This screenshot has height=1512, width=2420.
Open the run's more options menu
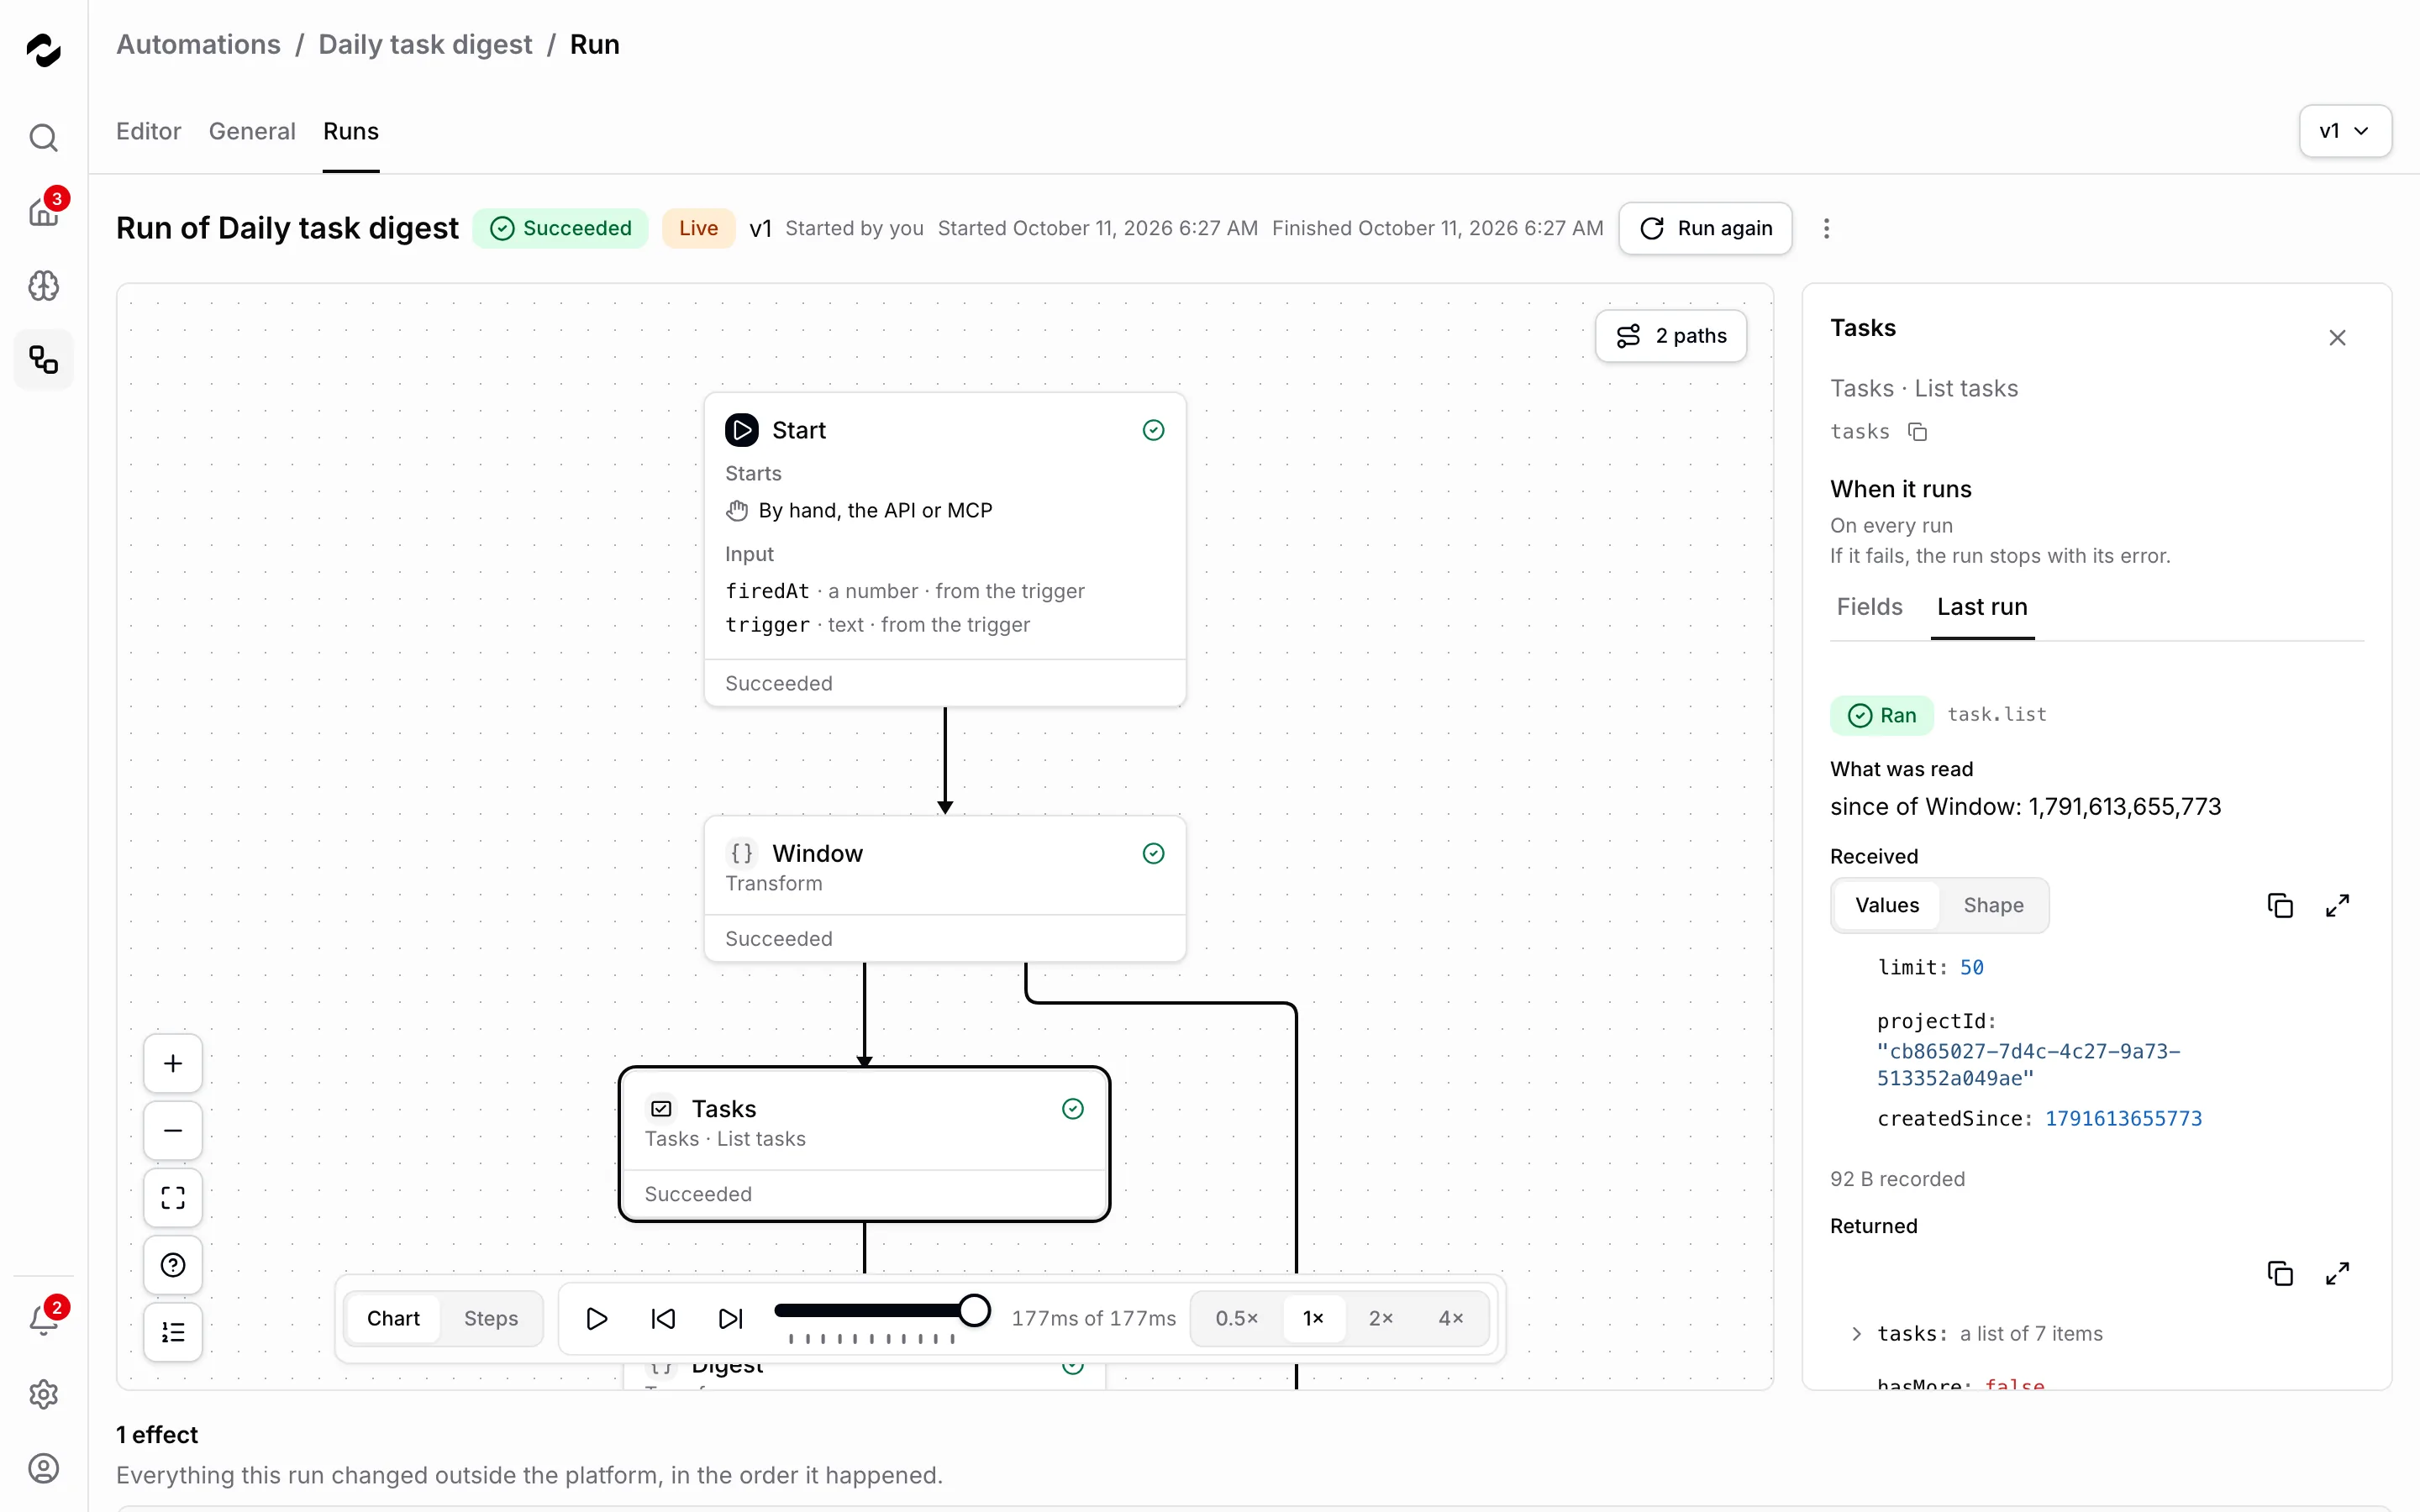coord(1826,229)
